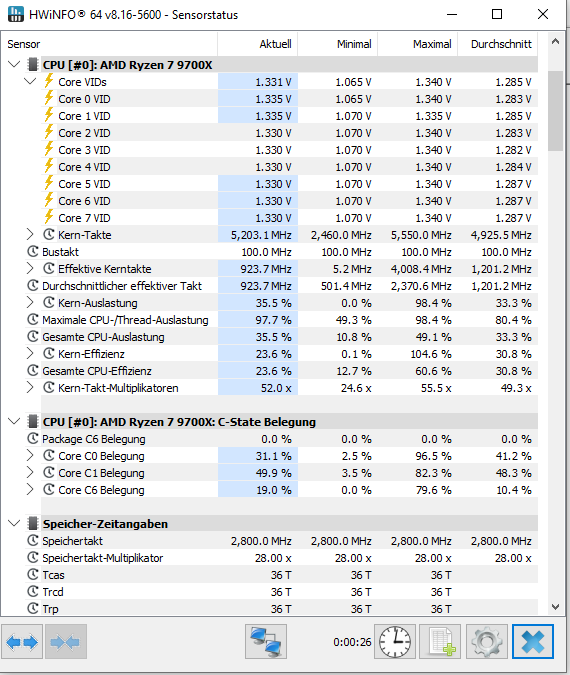Maximize the HWiNFO Sensorstatus window

coord(497,14)
